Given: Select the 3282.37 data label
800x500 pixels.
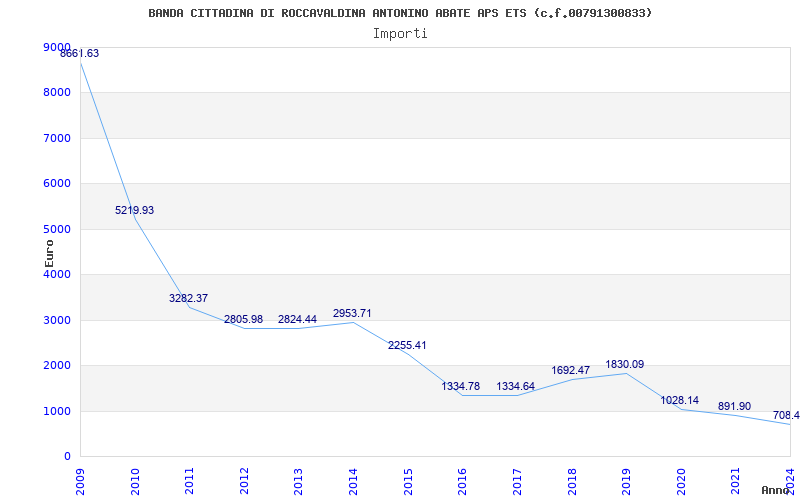Looking at the screenshot, I should 188,298.
